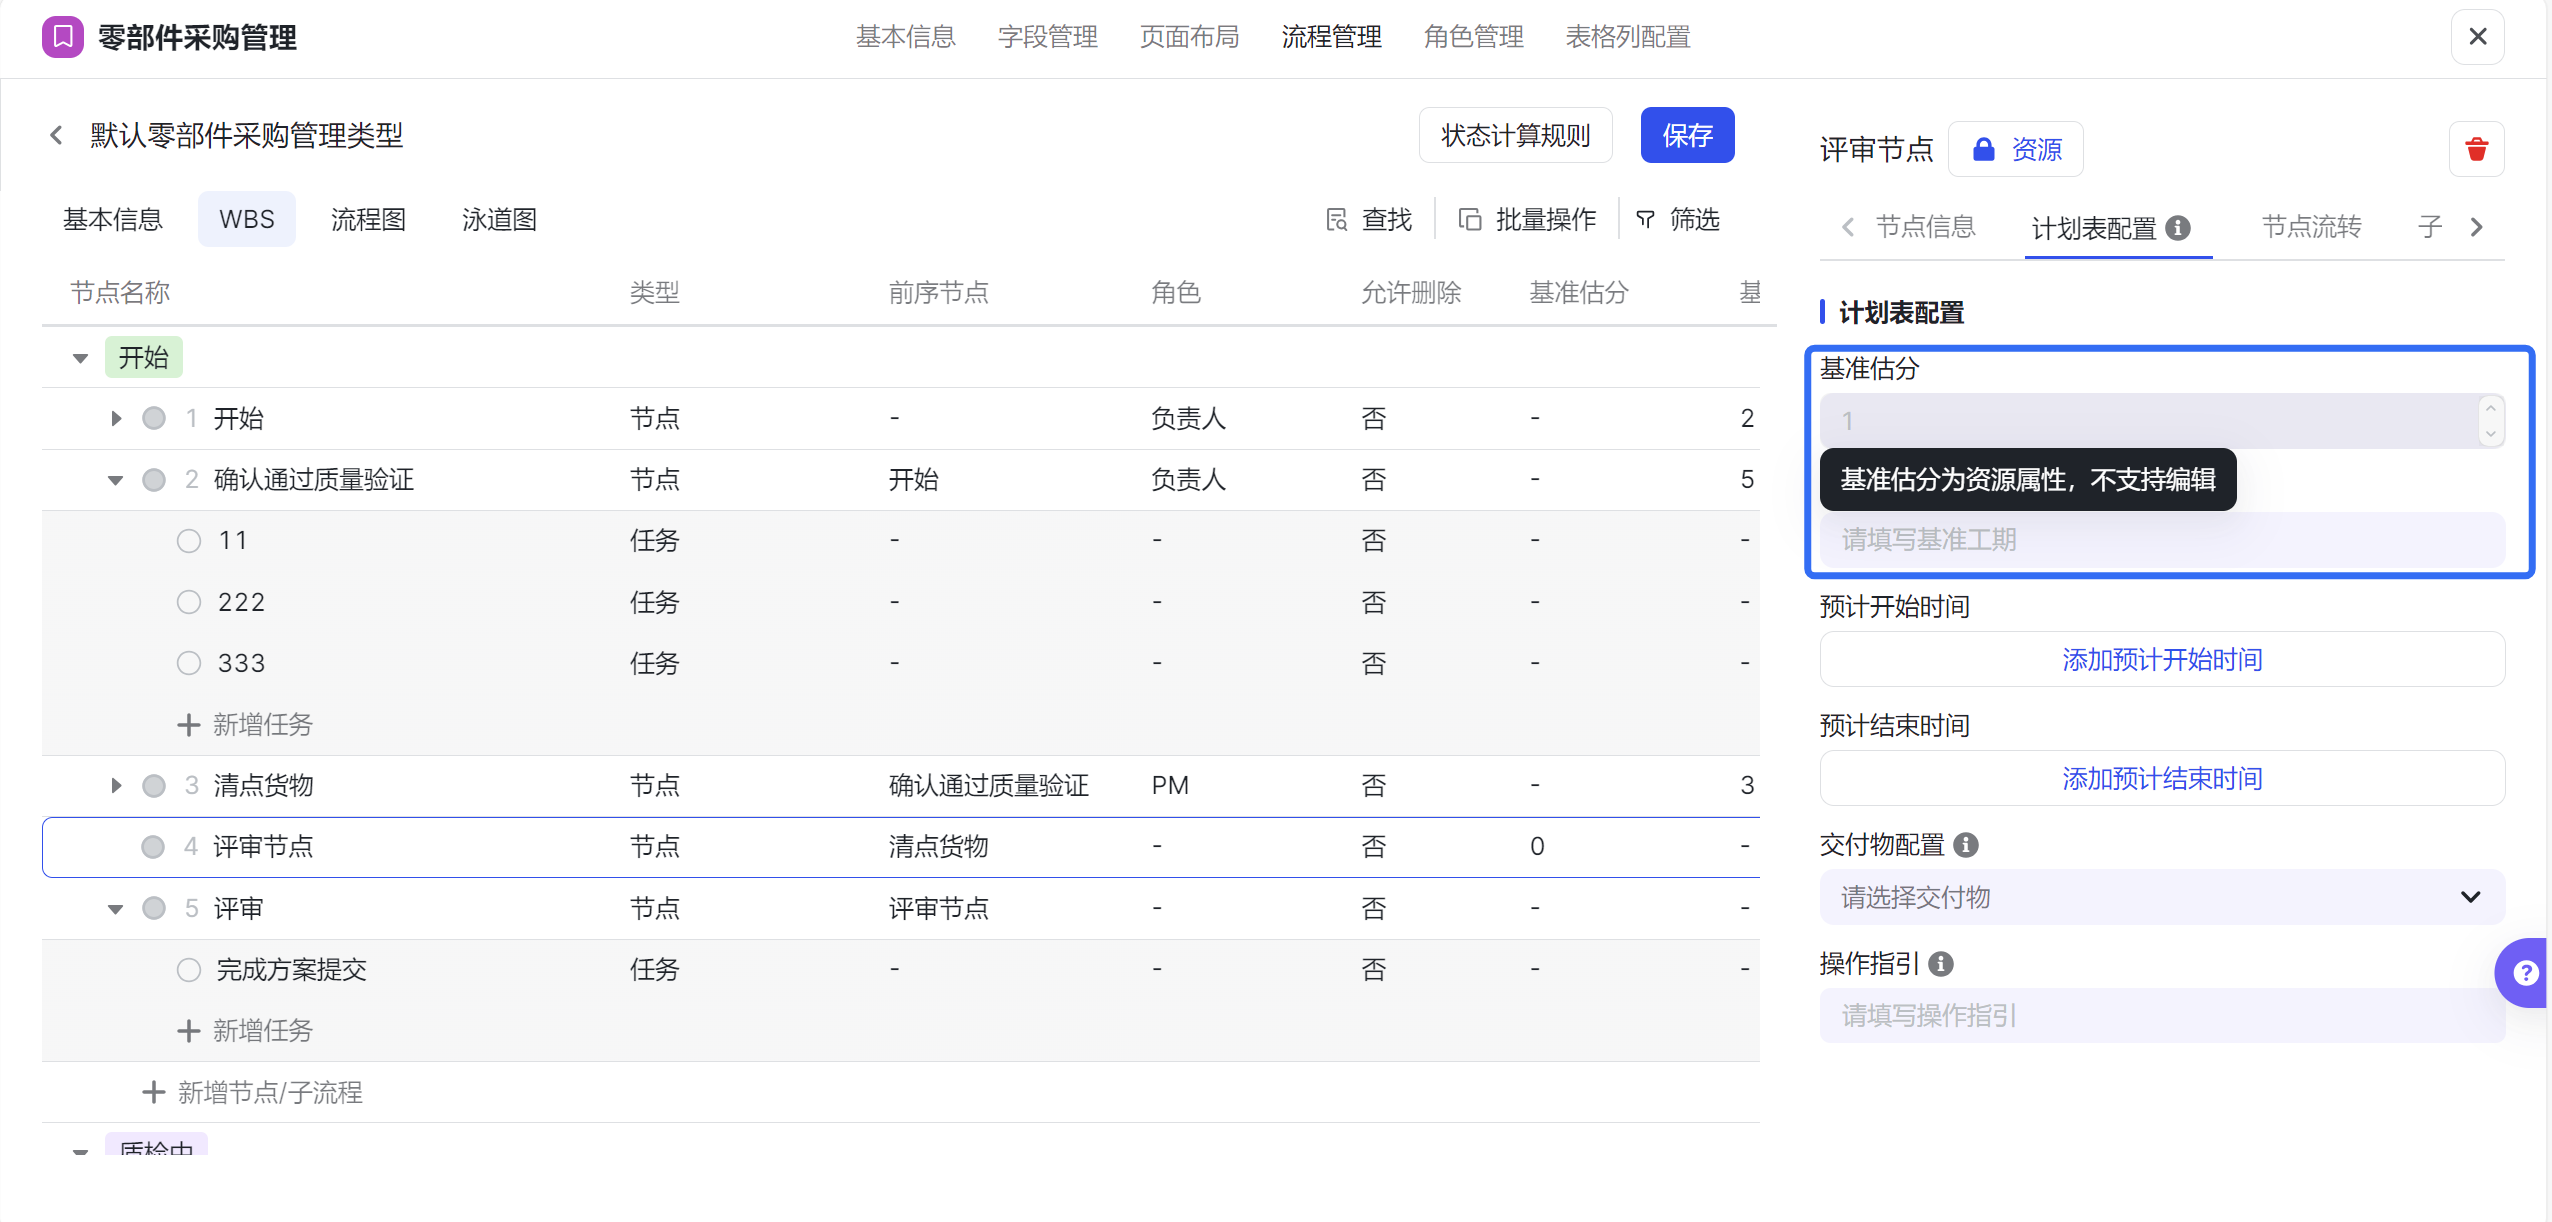Select the 评审节点 row name
This screenshot has height=1222, width=2552.
click(x=264, y=847)
